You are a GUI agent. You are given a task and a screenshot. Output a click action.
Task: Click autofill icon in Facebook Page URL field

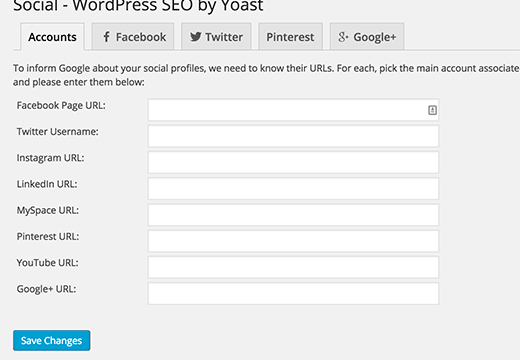click(x=432, y=110)
